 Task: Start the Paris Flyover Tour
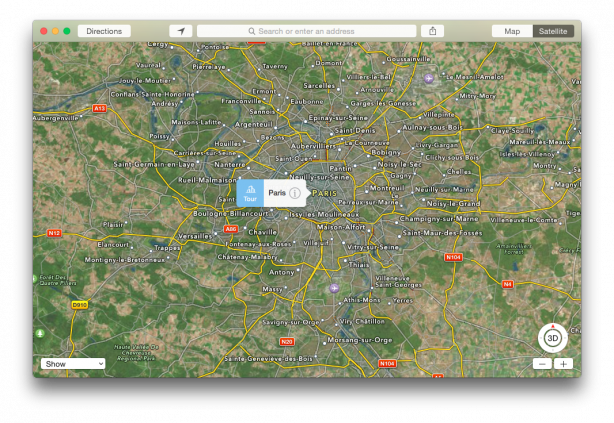coord(250,193)
